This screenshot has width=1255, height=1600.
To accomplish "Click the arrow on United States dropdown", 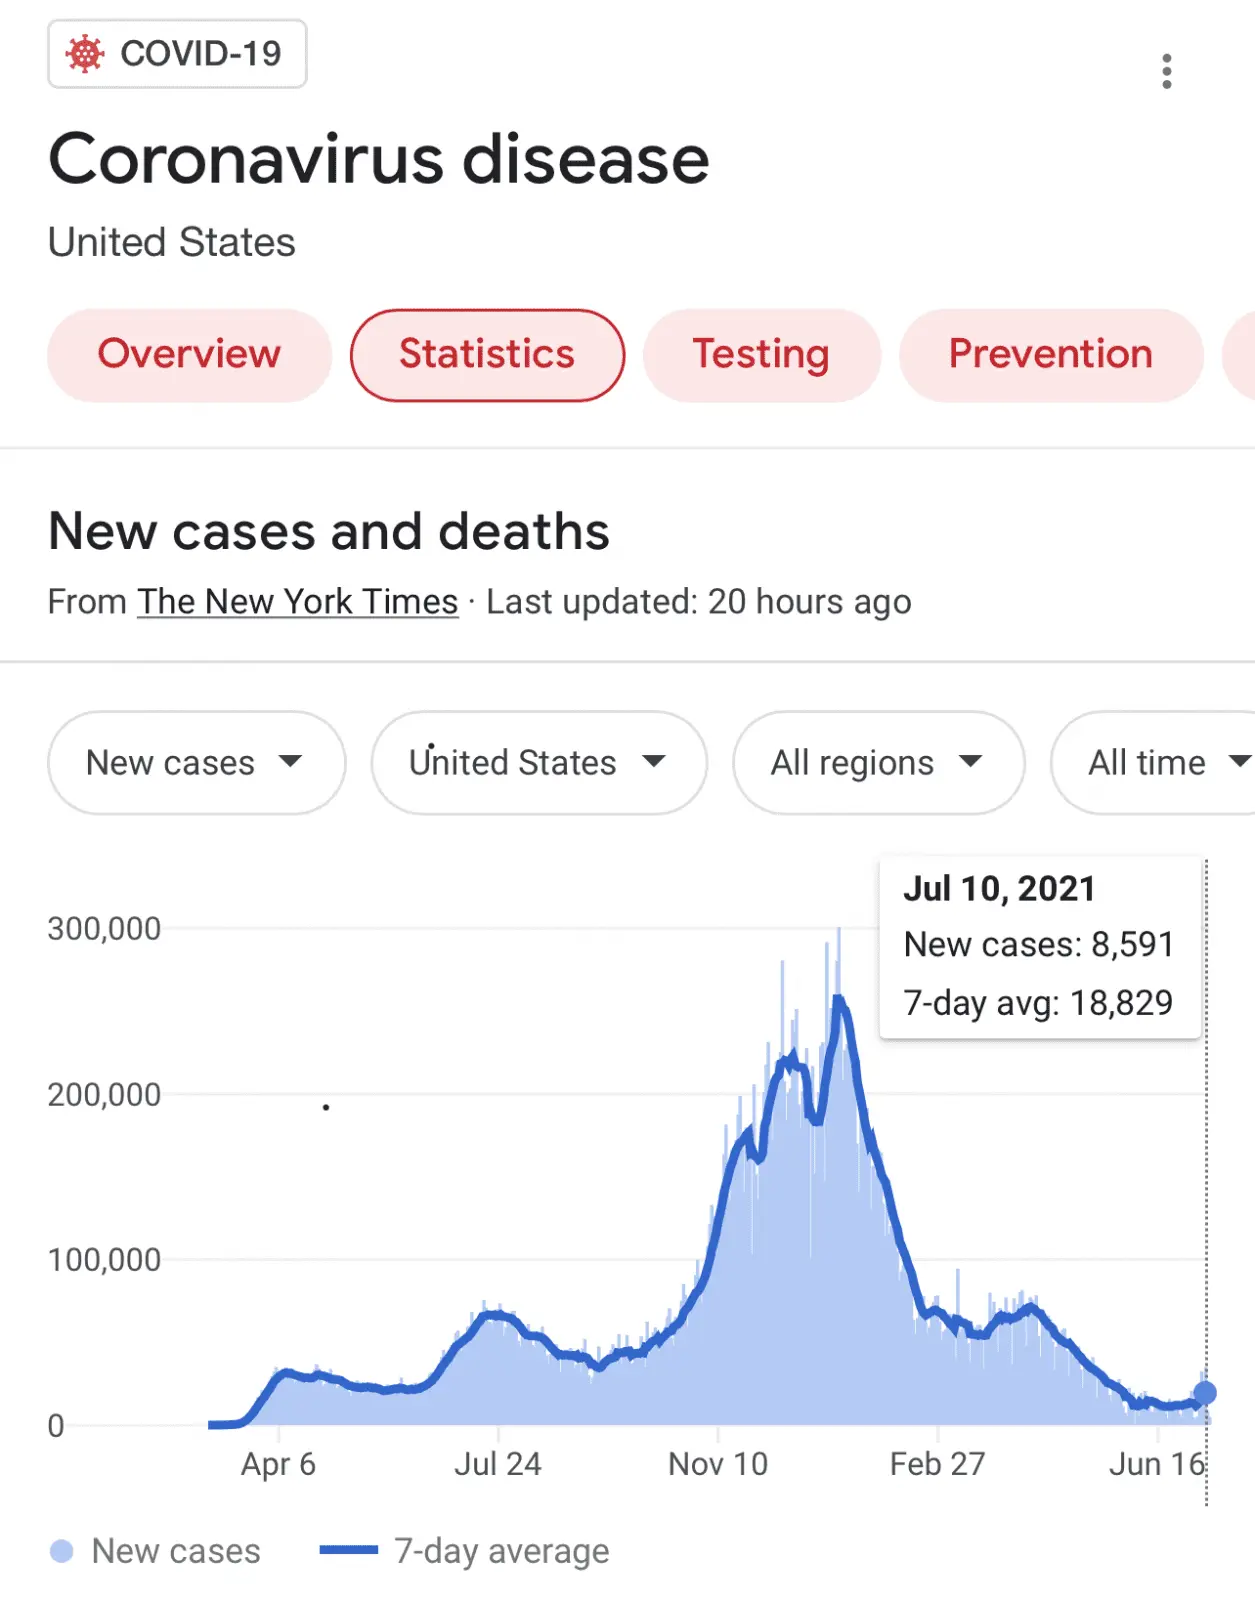I will point(654,762).
